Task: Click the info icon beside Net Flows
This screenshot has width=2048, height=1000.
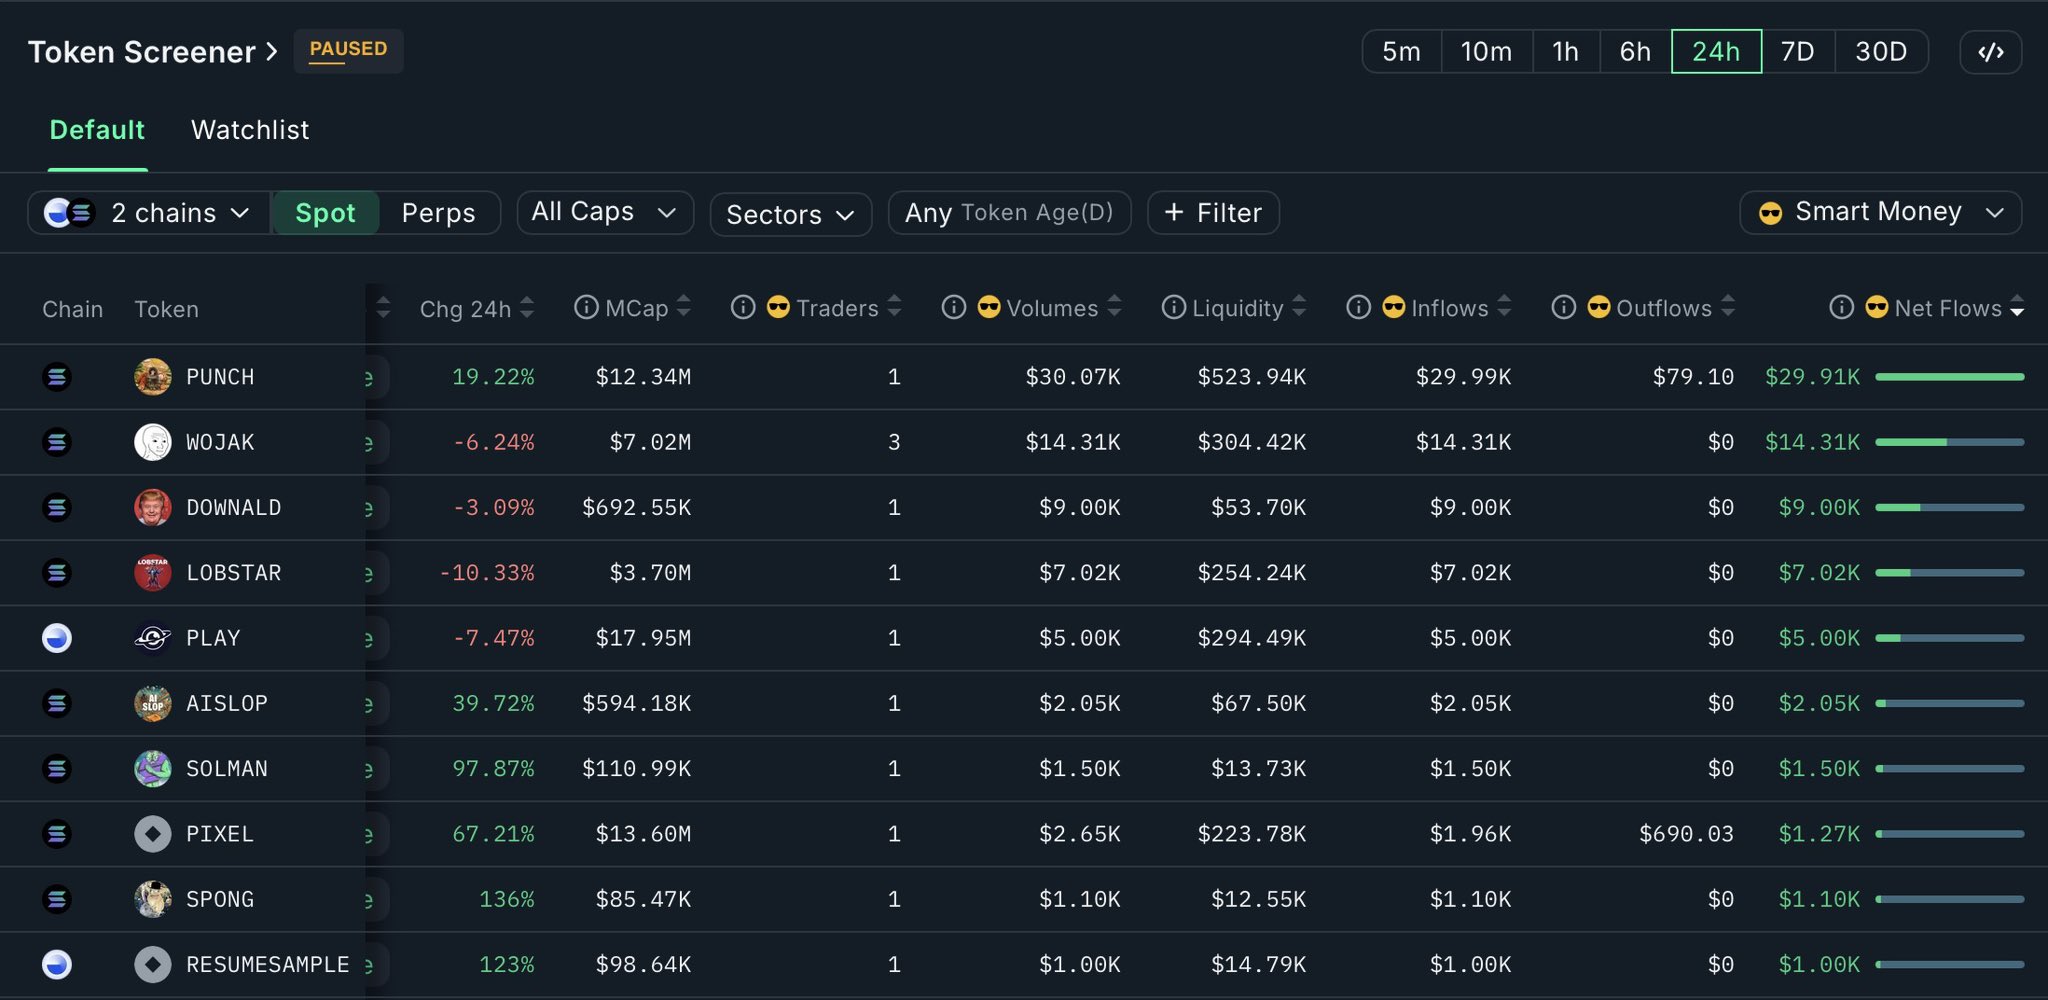Action: coord(1841,307)
